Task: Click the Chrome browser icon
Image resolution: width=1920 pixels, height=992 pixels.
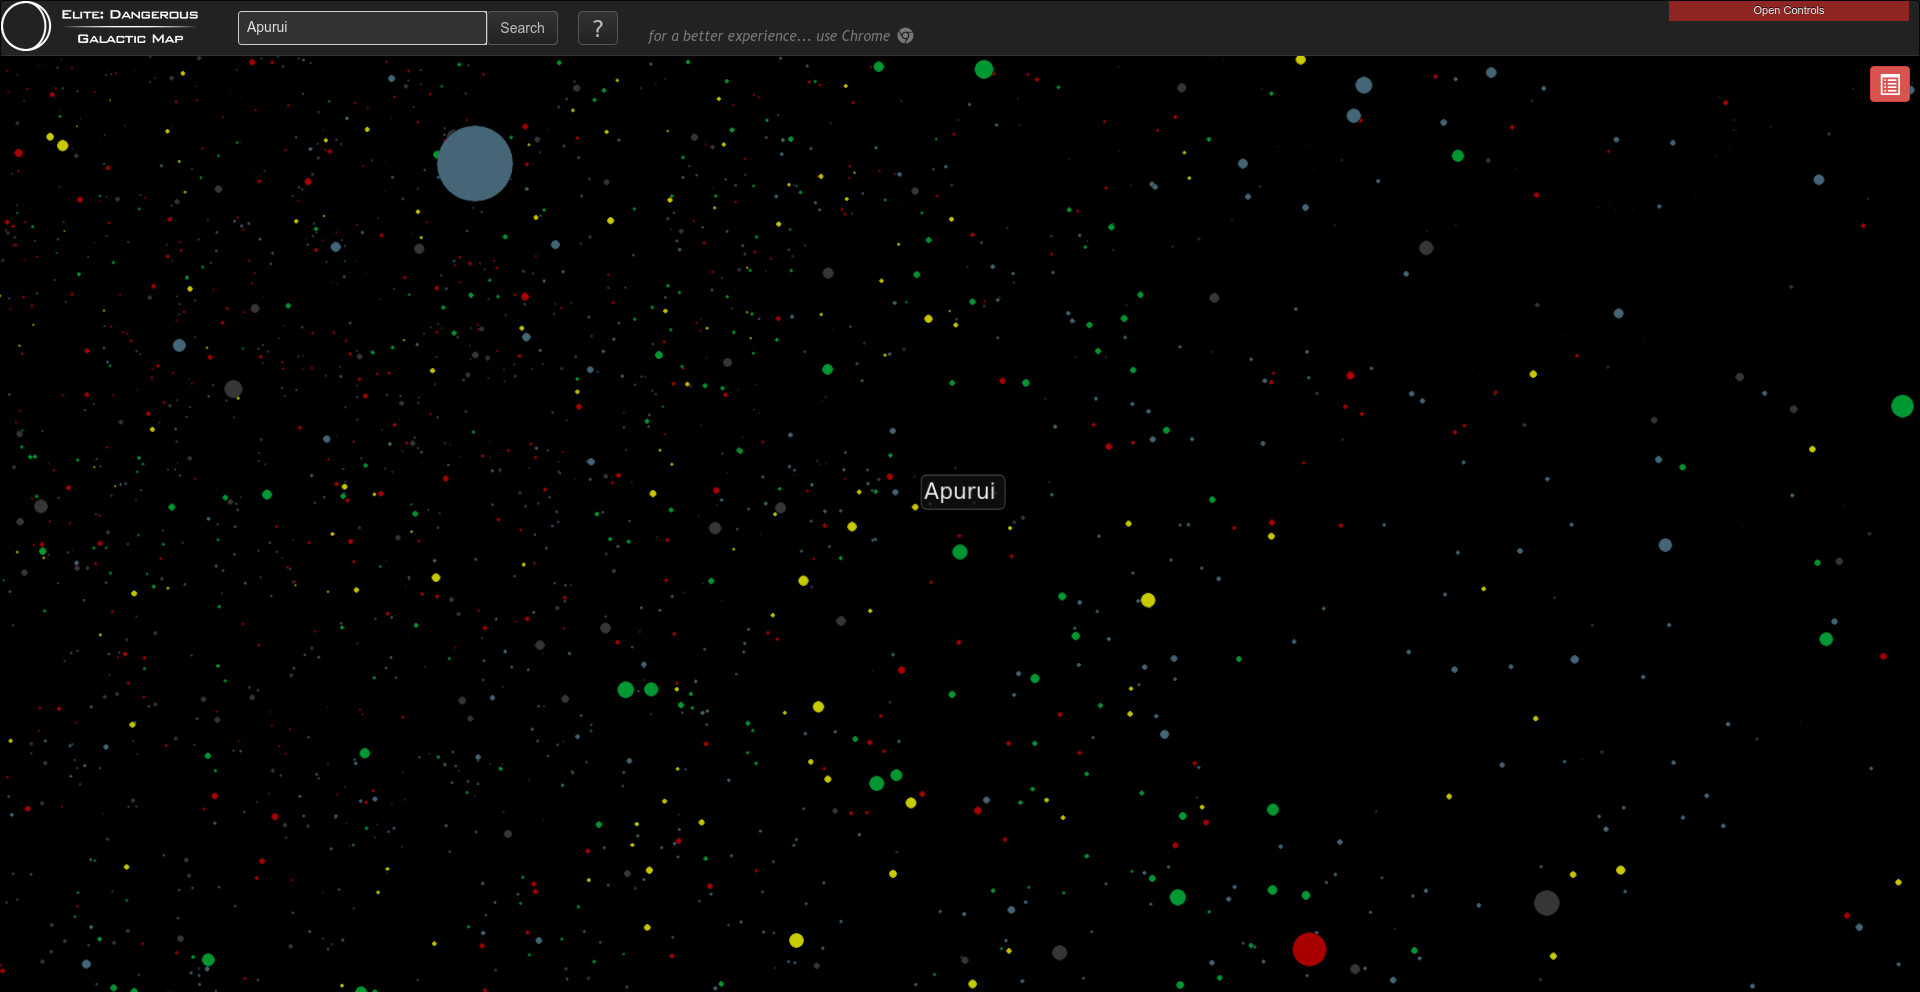Action: [x=905, y=36]
